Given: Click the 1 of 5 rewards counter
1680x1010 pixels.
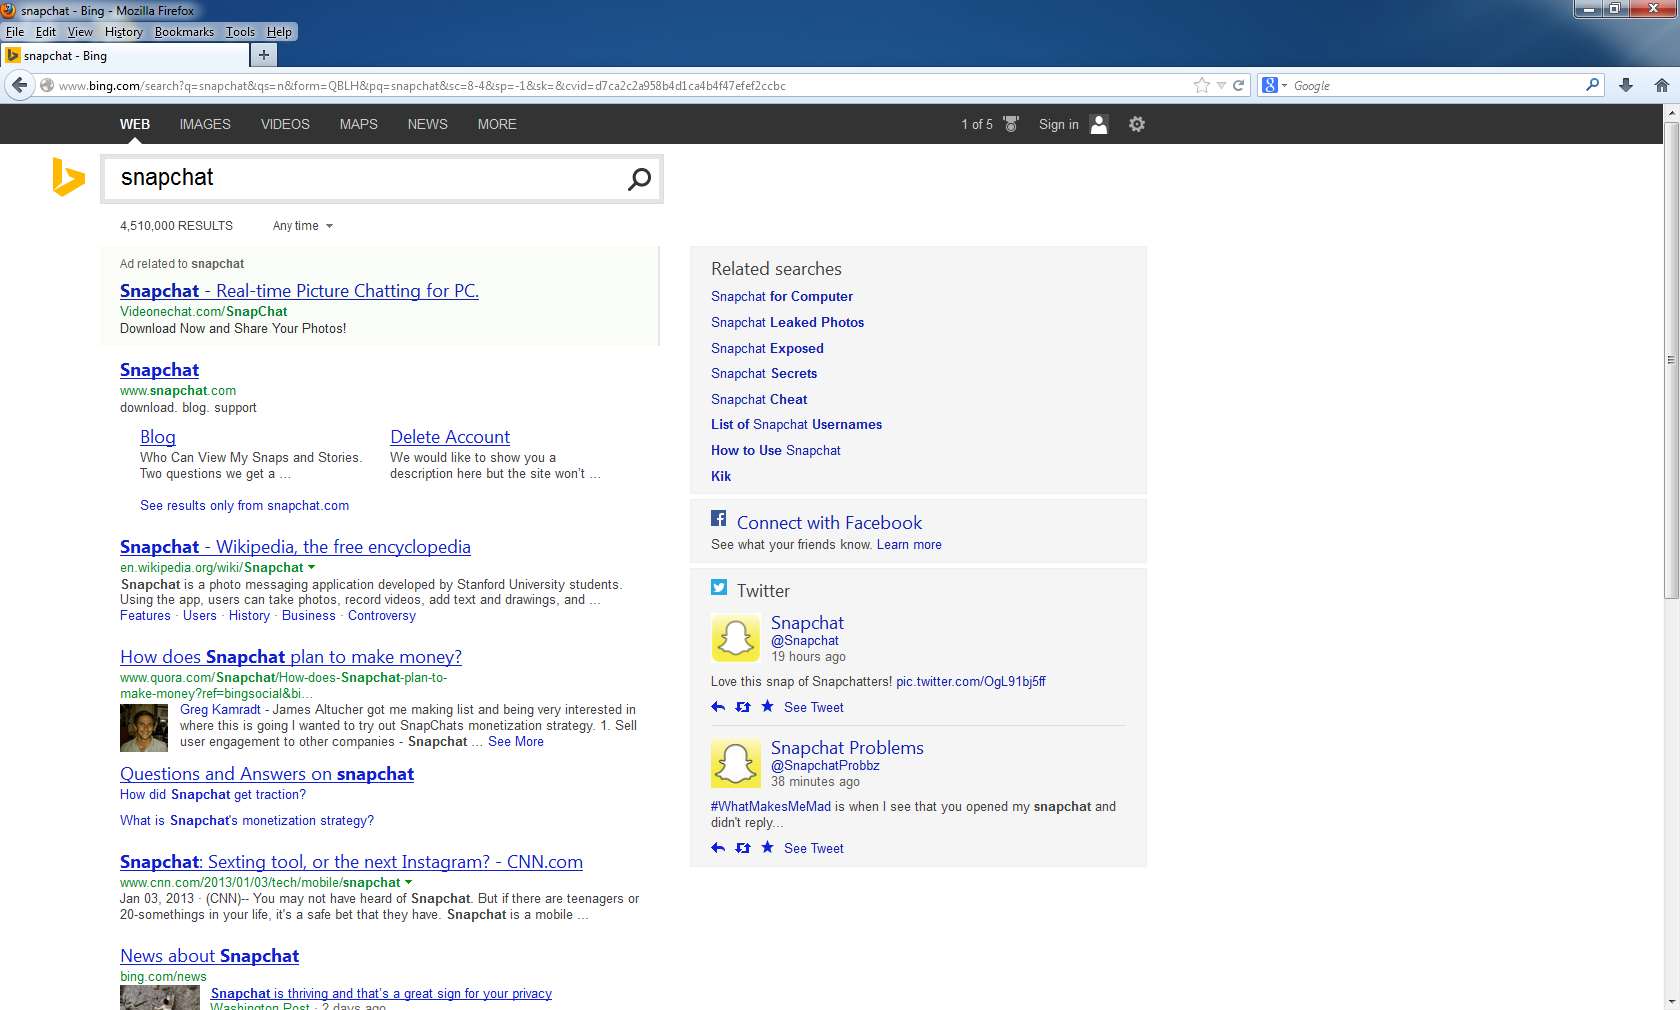Looking at the screenshot, I should [x=977, y=124].
